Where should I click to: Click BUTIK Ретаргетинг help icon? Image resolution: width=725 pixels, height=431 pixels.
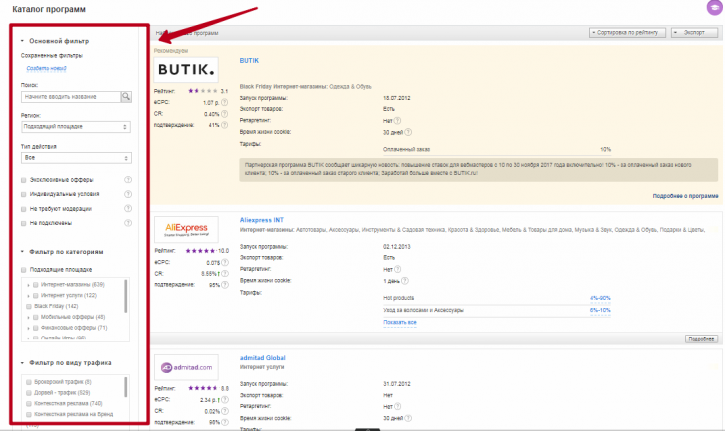click(x=397, y=121)
